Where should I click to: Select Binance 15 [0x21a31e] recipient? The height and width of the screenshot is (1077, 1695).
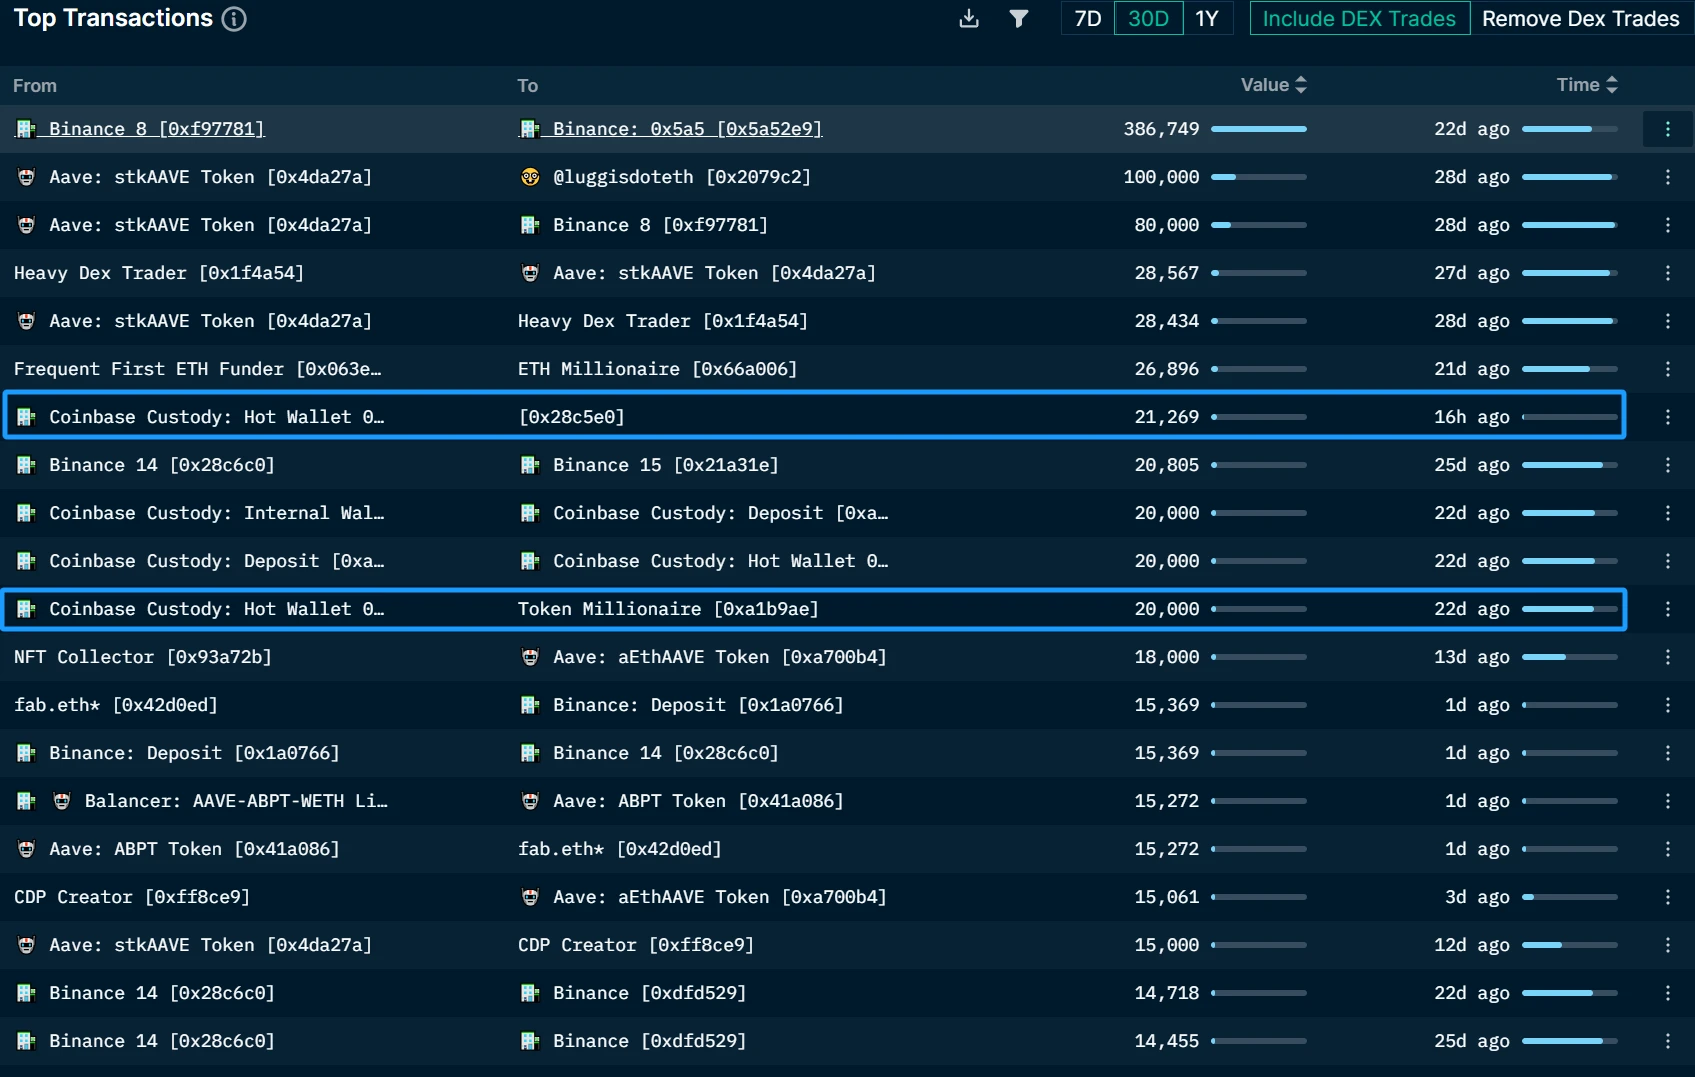pos(665,465)
